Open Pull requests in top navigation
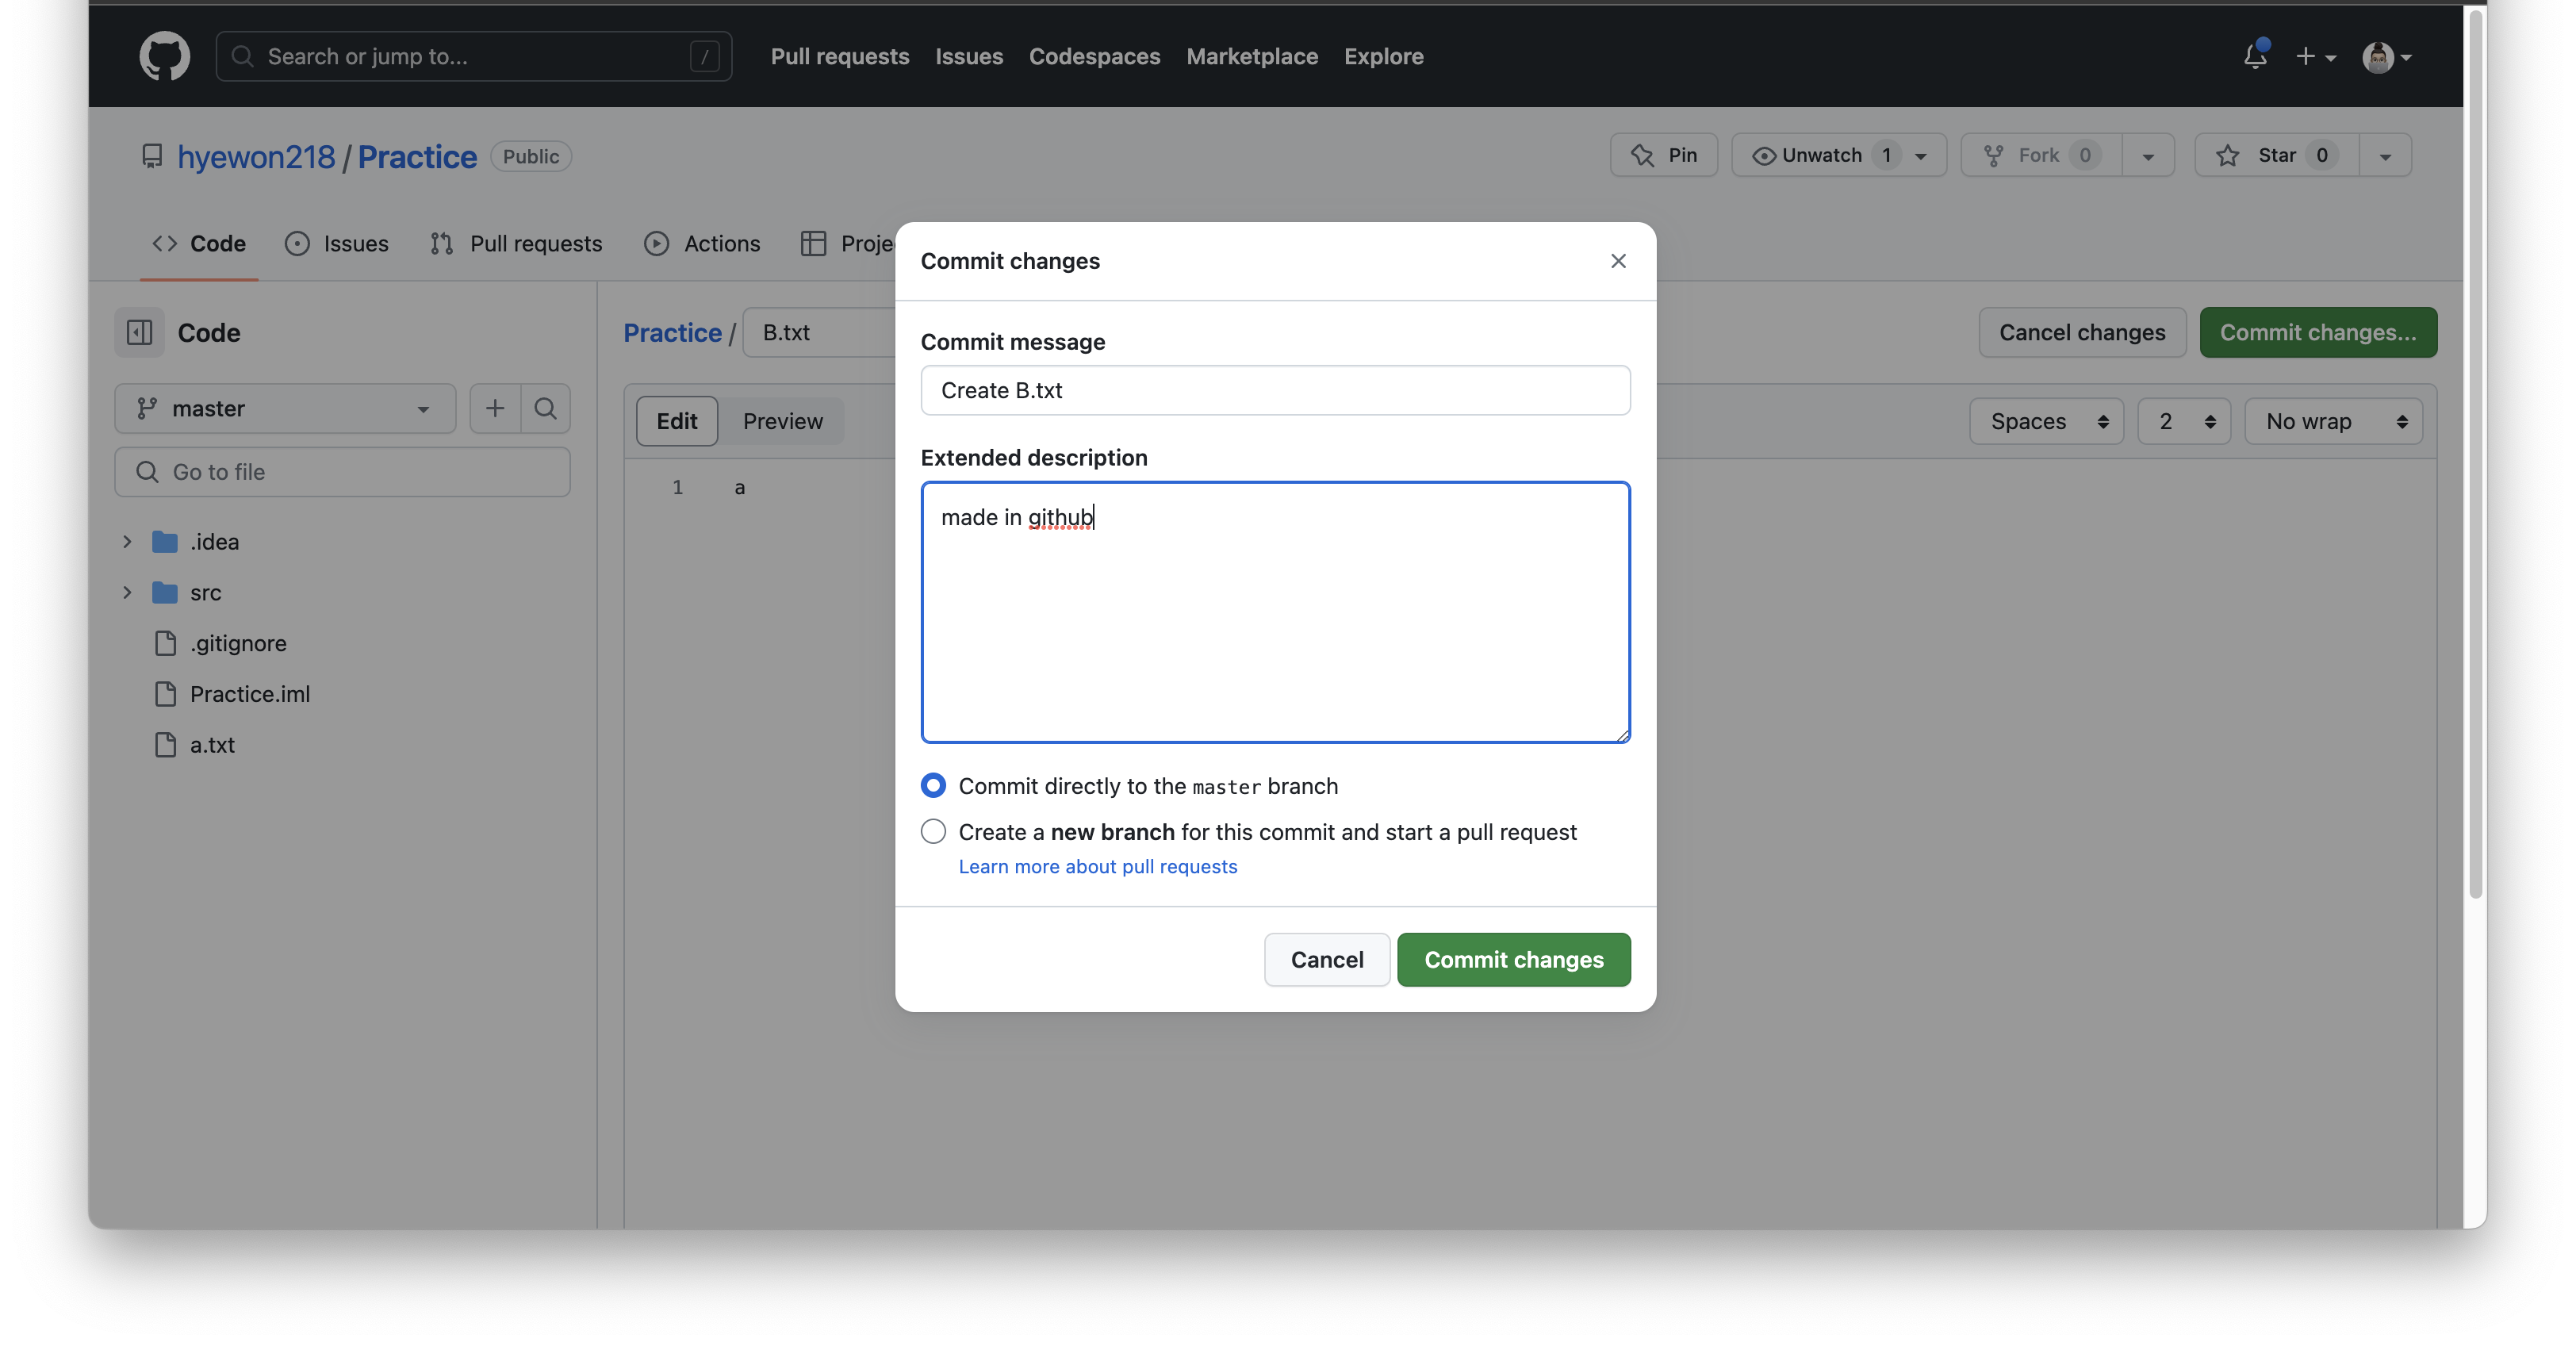The image size is (2576, 1346). [x=840, y=57]
